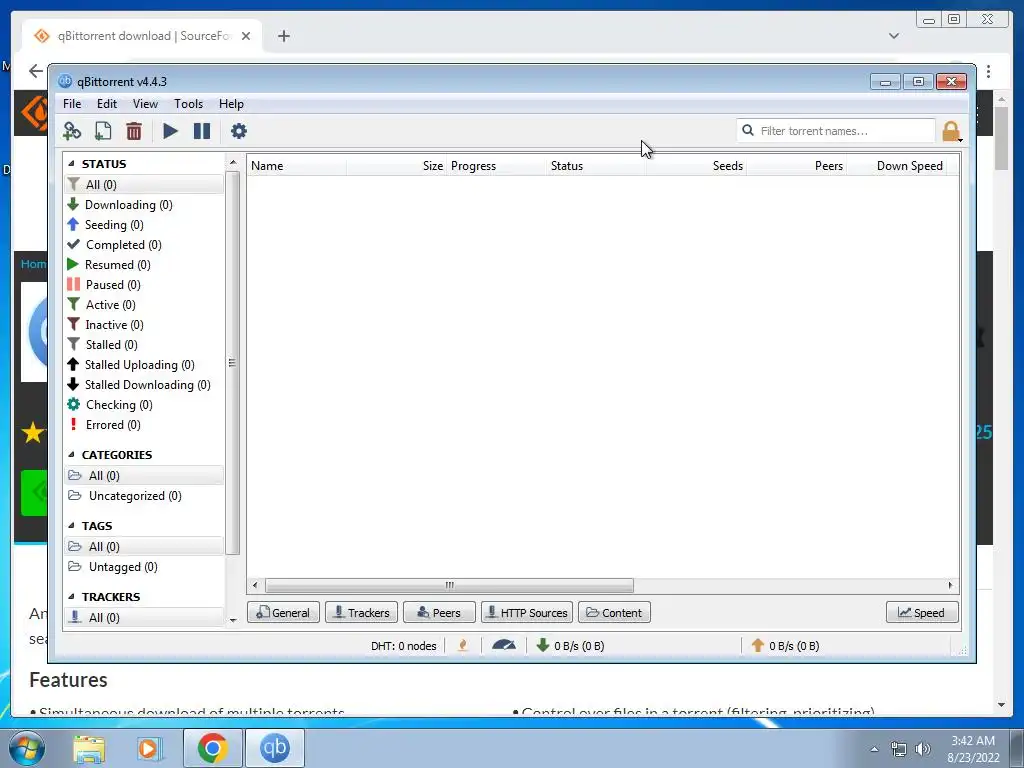The width and height of the screenshot is (1024, 768).
Task: Click the magnifier icon in filter box
Action: [x=748, y=131]
